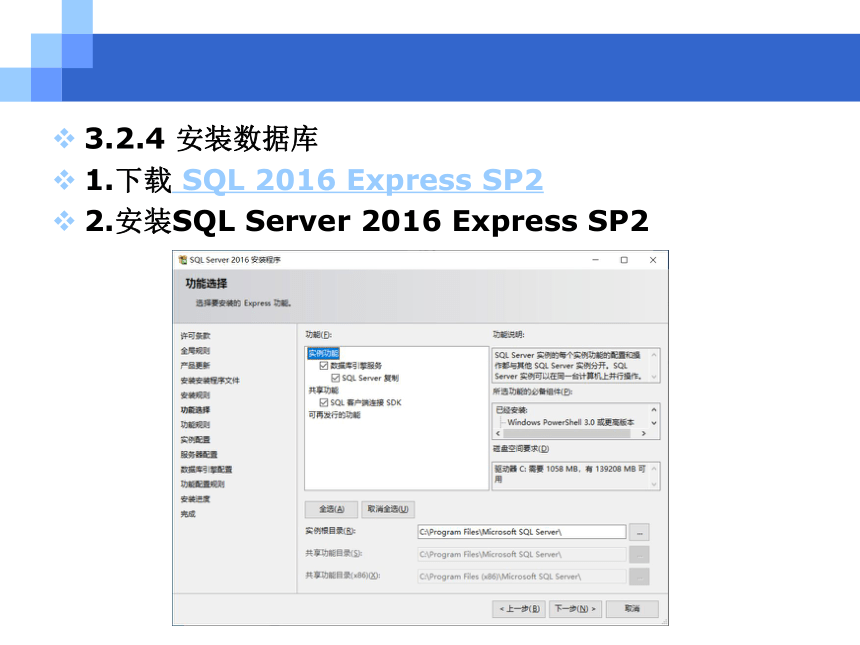Click right arrow of prerequisites horizontal scrollbar
The width and height of the screenshot is (860, 645).
pos(644,433)
